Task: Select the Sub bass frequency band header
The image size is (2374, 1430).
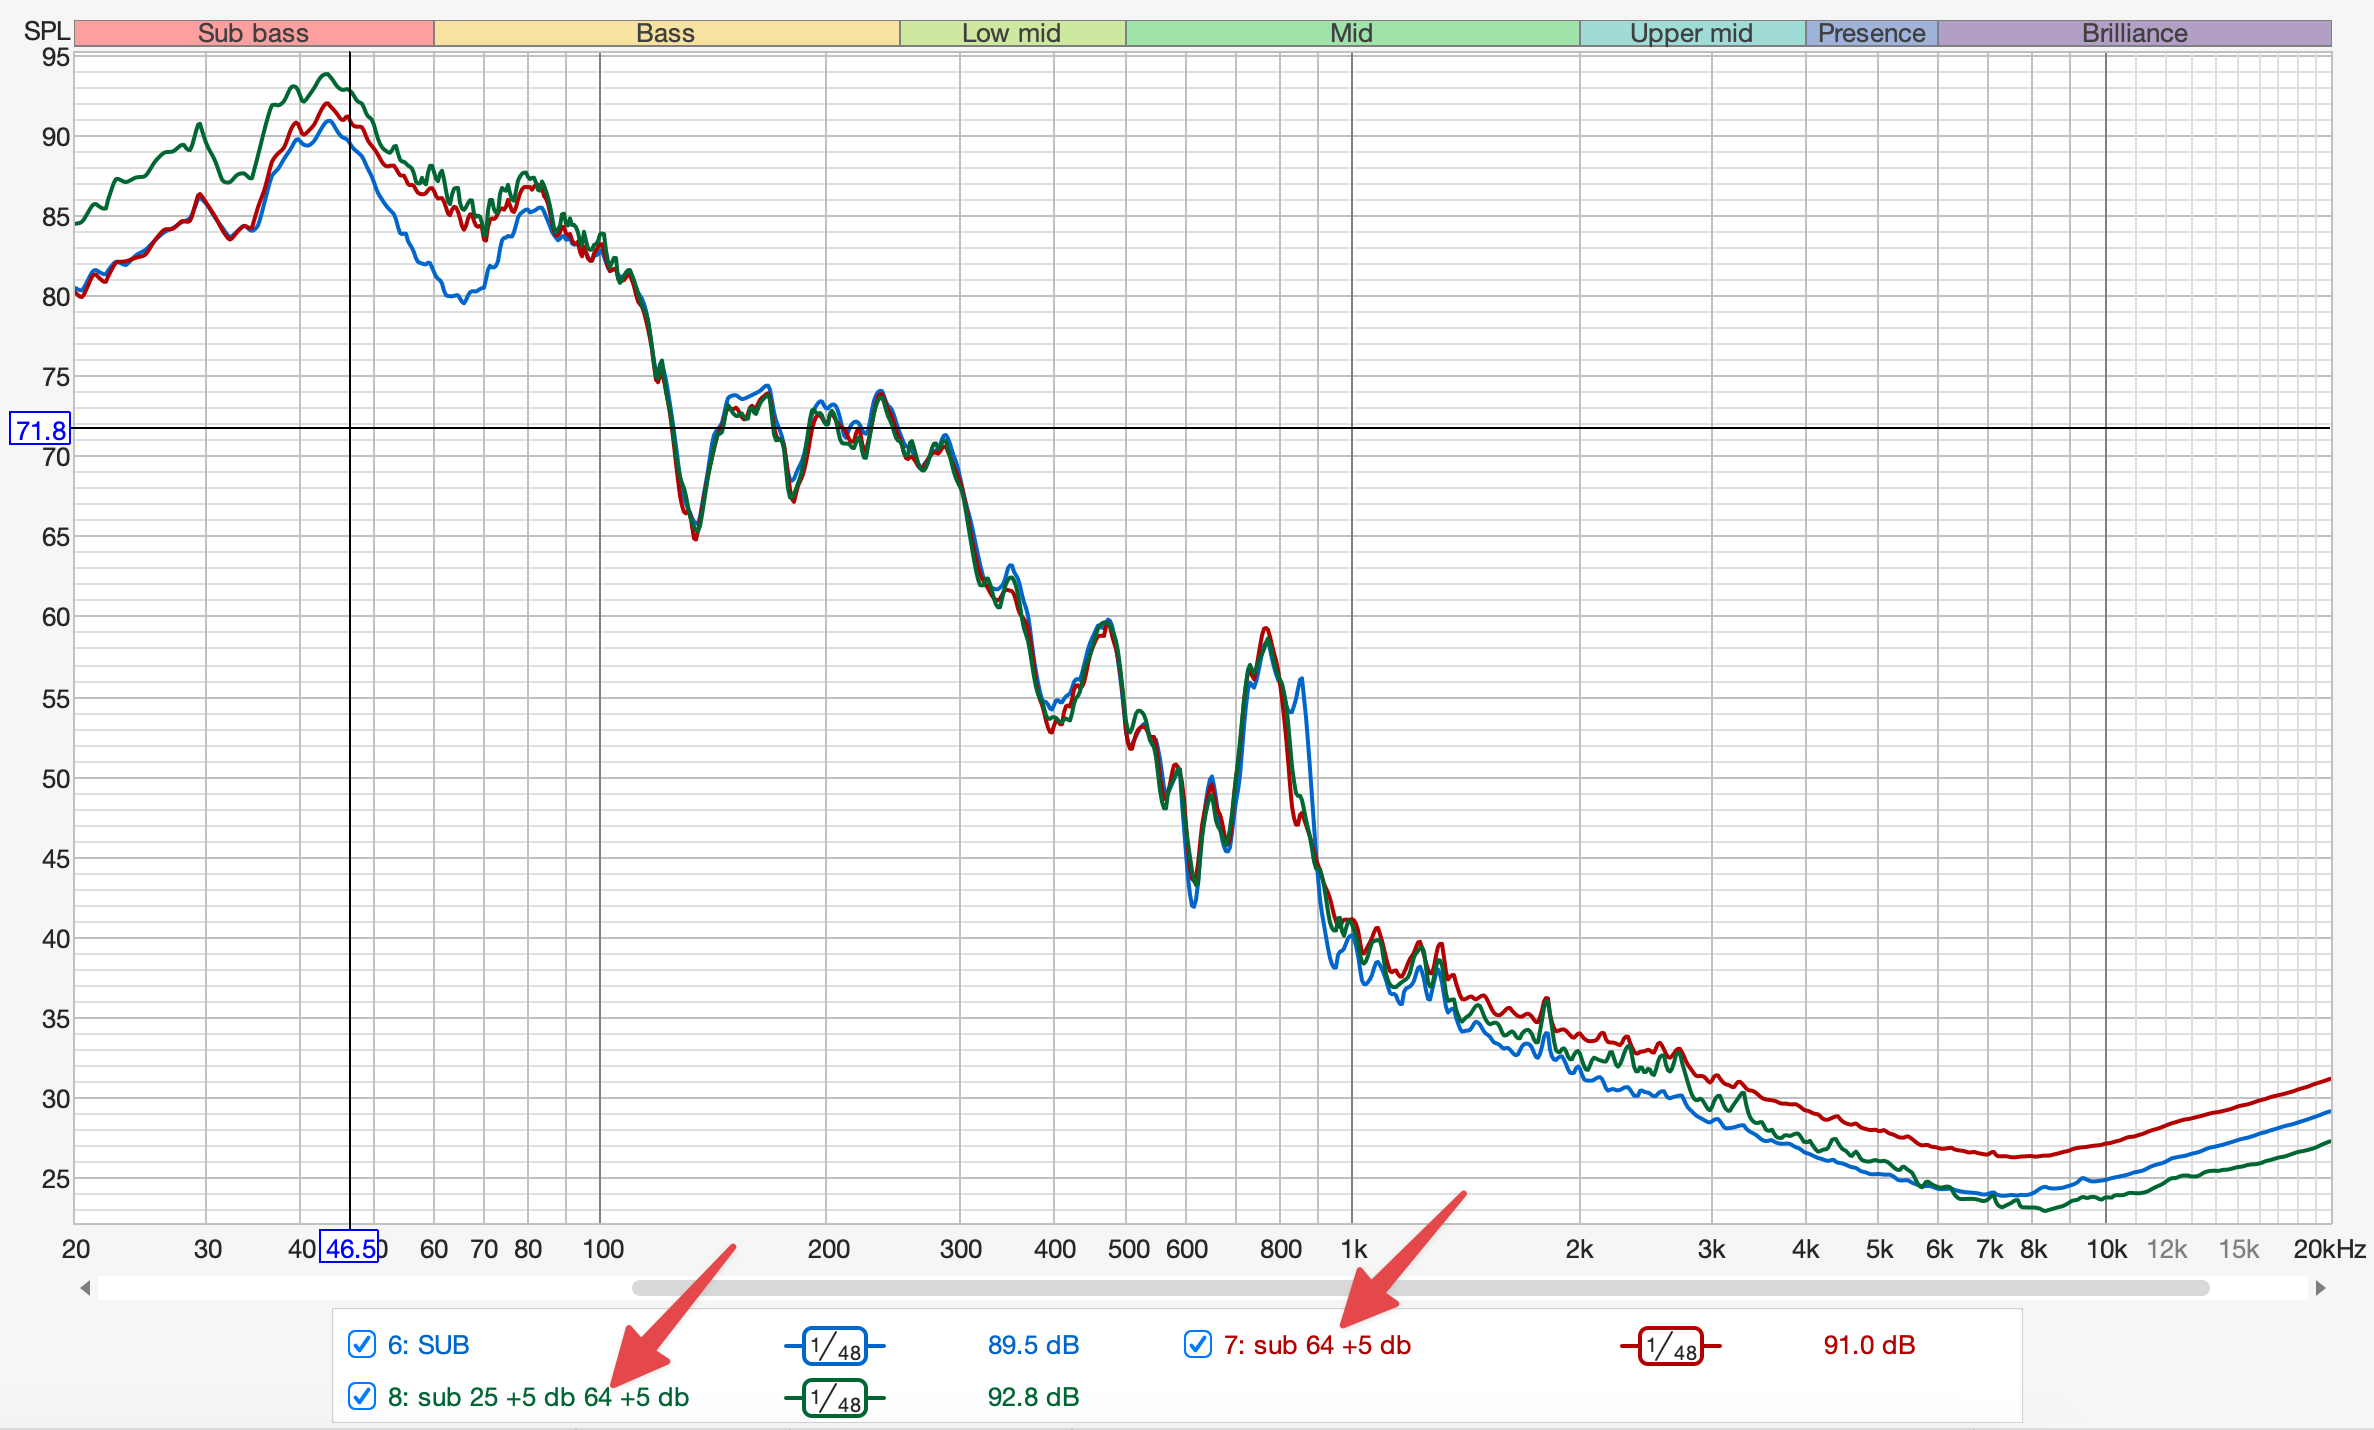Action: [254, 33]
